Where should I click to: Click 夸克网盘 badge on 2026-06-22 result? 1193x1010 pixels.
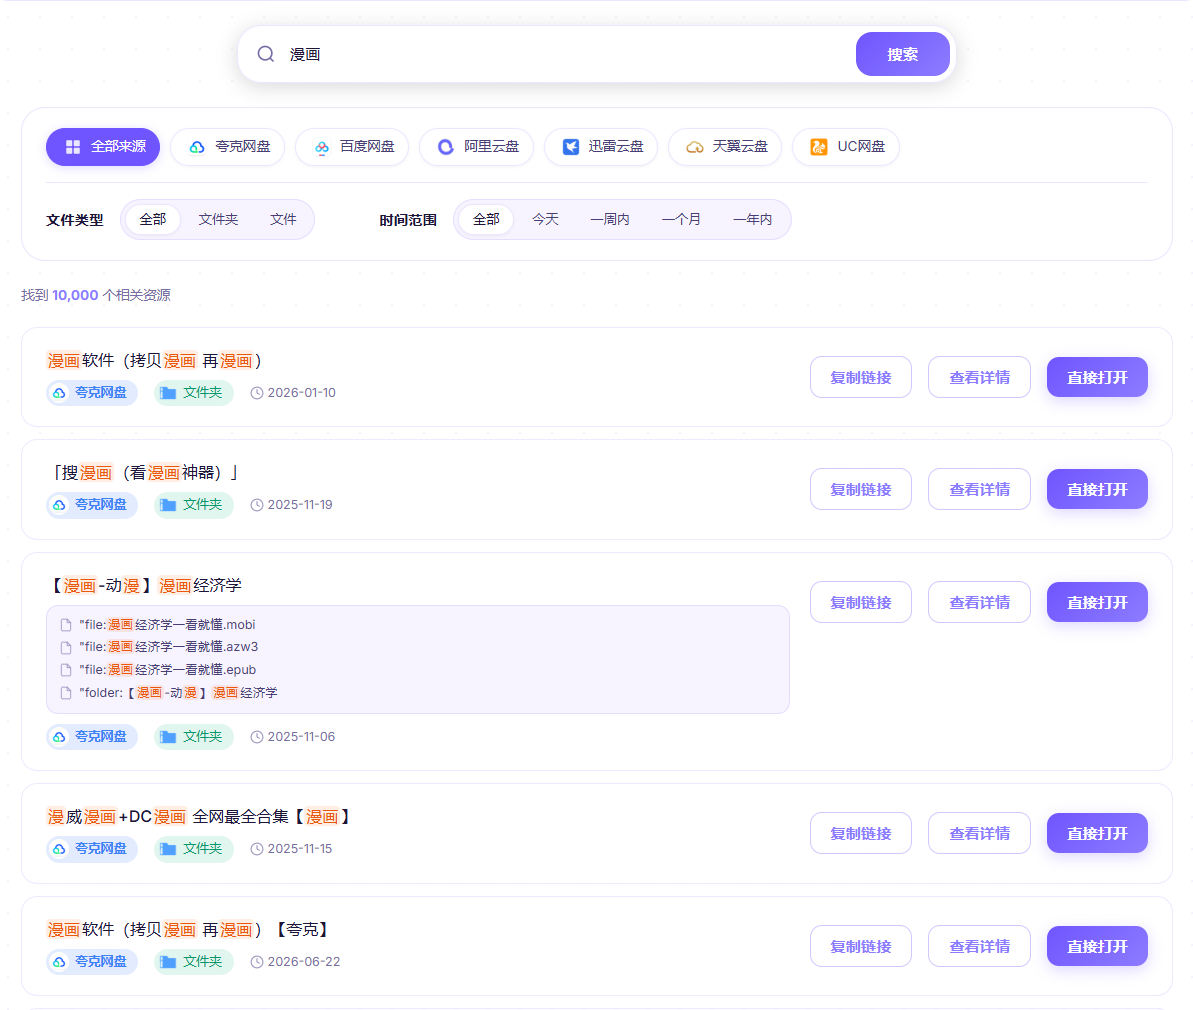tap(92, 961)
